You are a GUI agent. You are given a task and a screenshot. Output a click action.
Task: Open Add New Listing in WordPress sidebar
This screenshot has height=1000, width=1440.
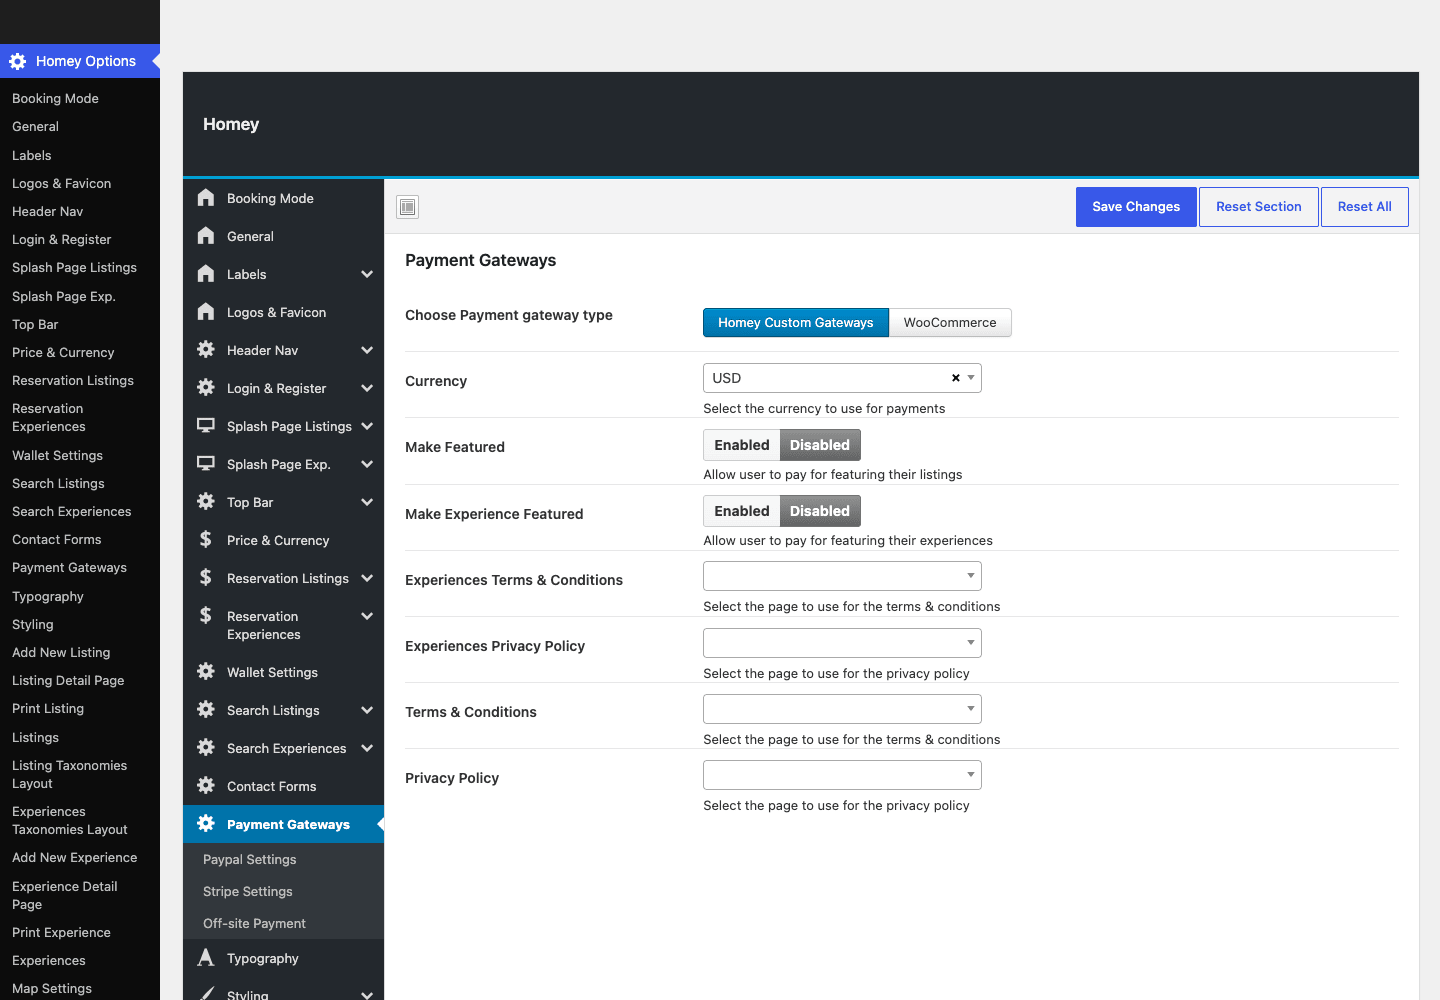[x=61, y=652]
